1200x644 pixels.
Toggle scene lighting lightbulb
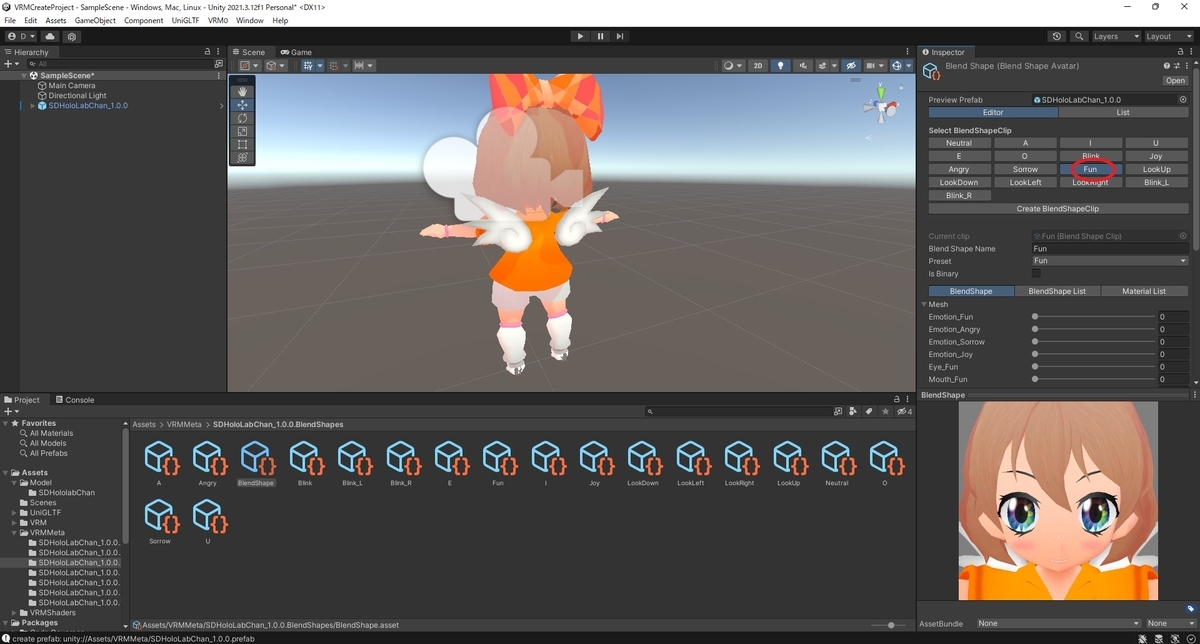click(x=781, y=66)
